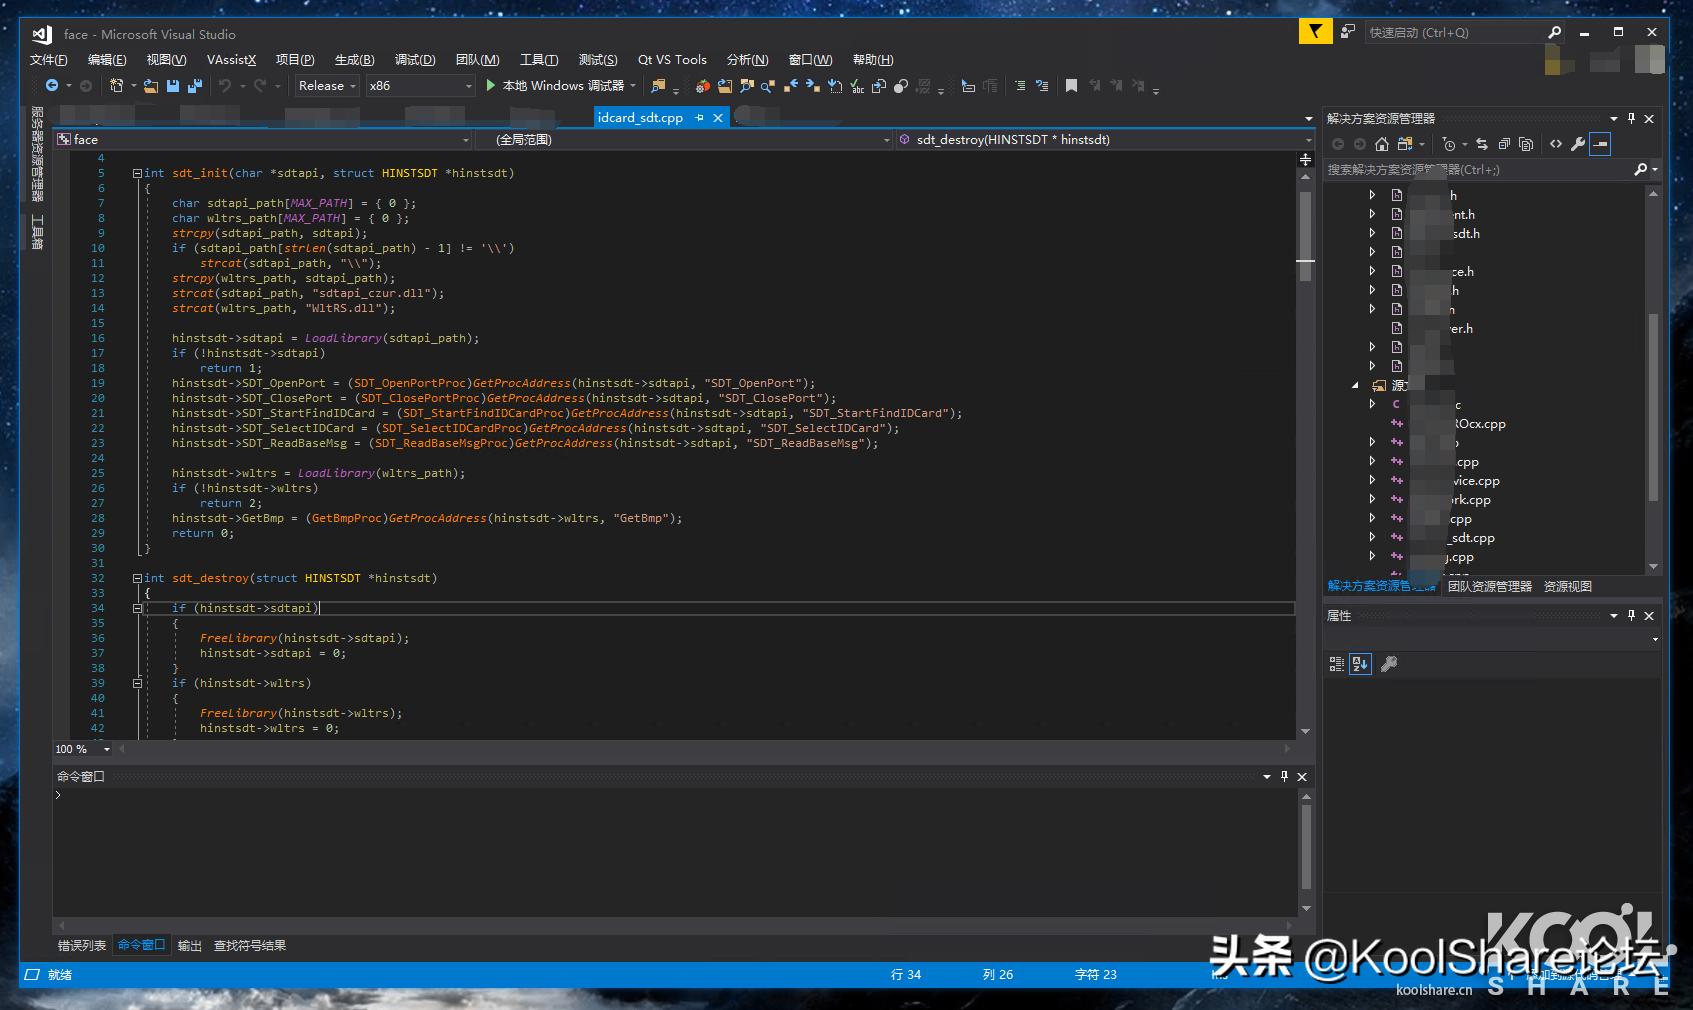Click Sync with Active Document icon

pyautogui.click(x=1482, y=144)
